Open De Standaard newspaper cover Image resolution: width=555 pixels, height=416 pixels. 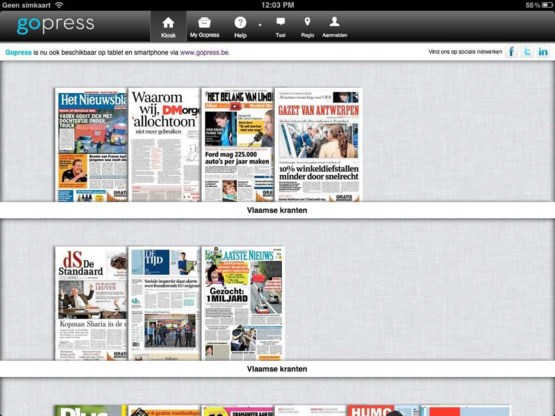pos(91,303)
